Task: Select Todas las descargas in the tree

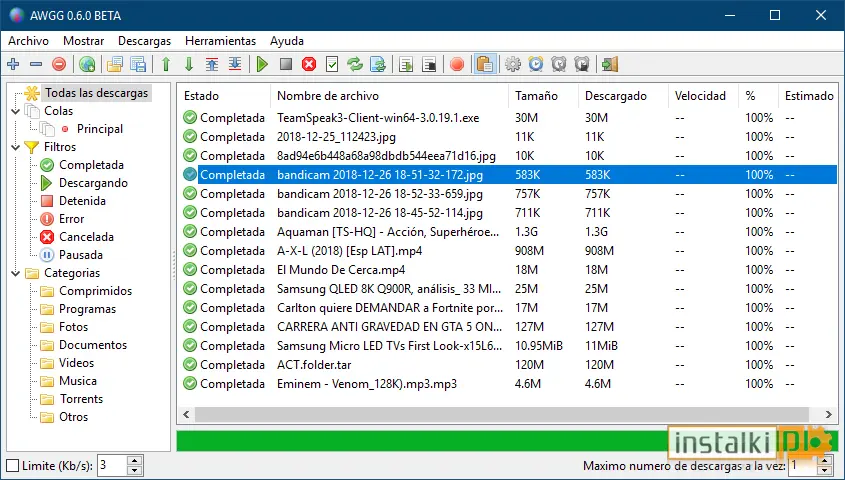Action: [96, 93]
